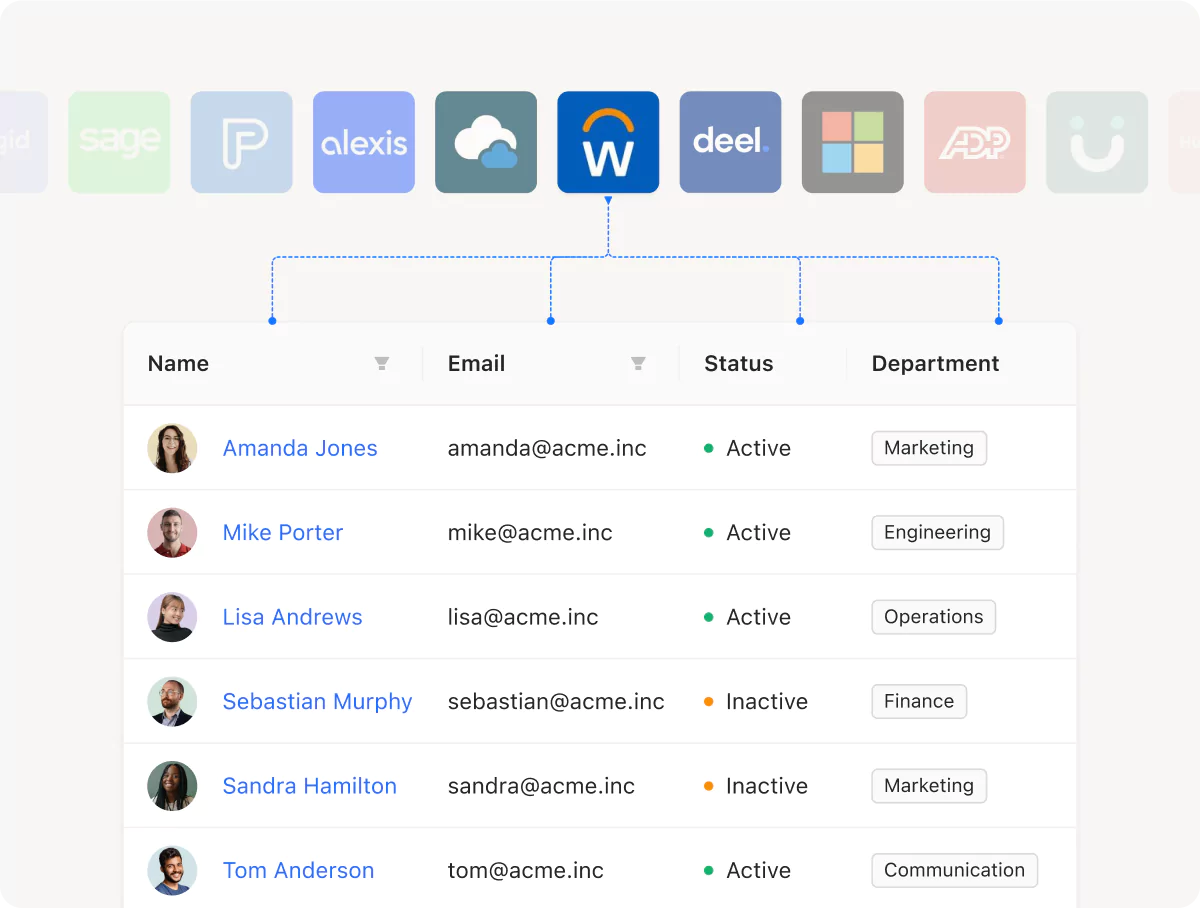Screen dimensions: 1200x908
Task: Select email mike@acme.inc
Action: [x=530, y=532]
